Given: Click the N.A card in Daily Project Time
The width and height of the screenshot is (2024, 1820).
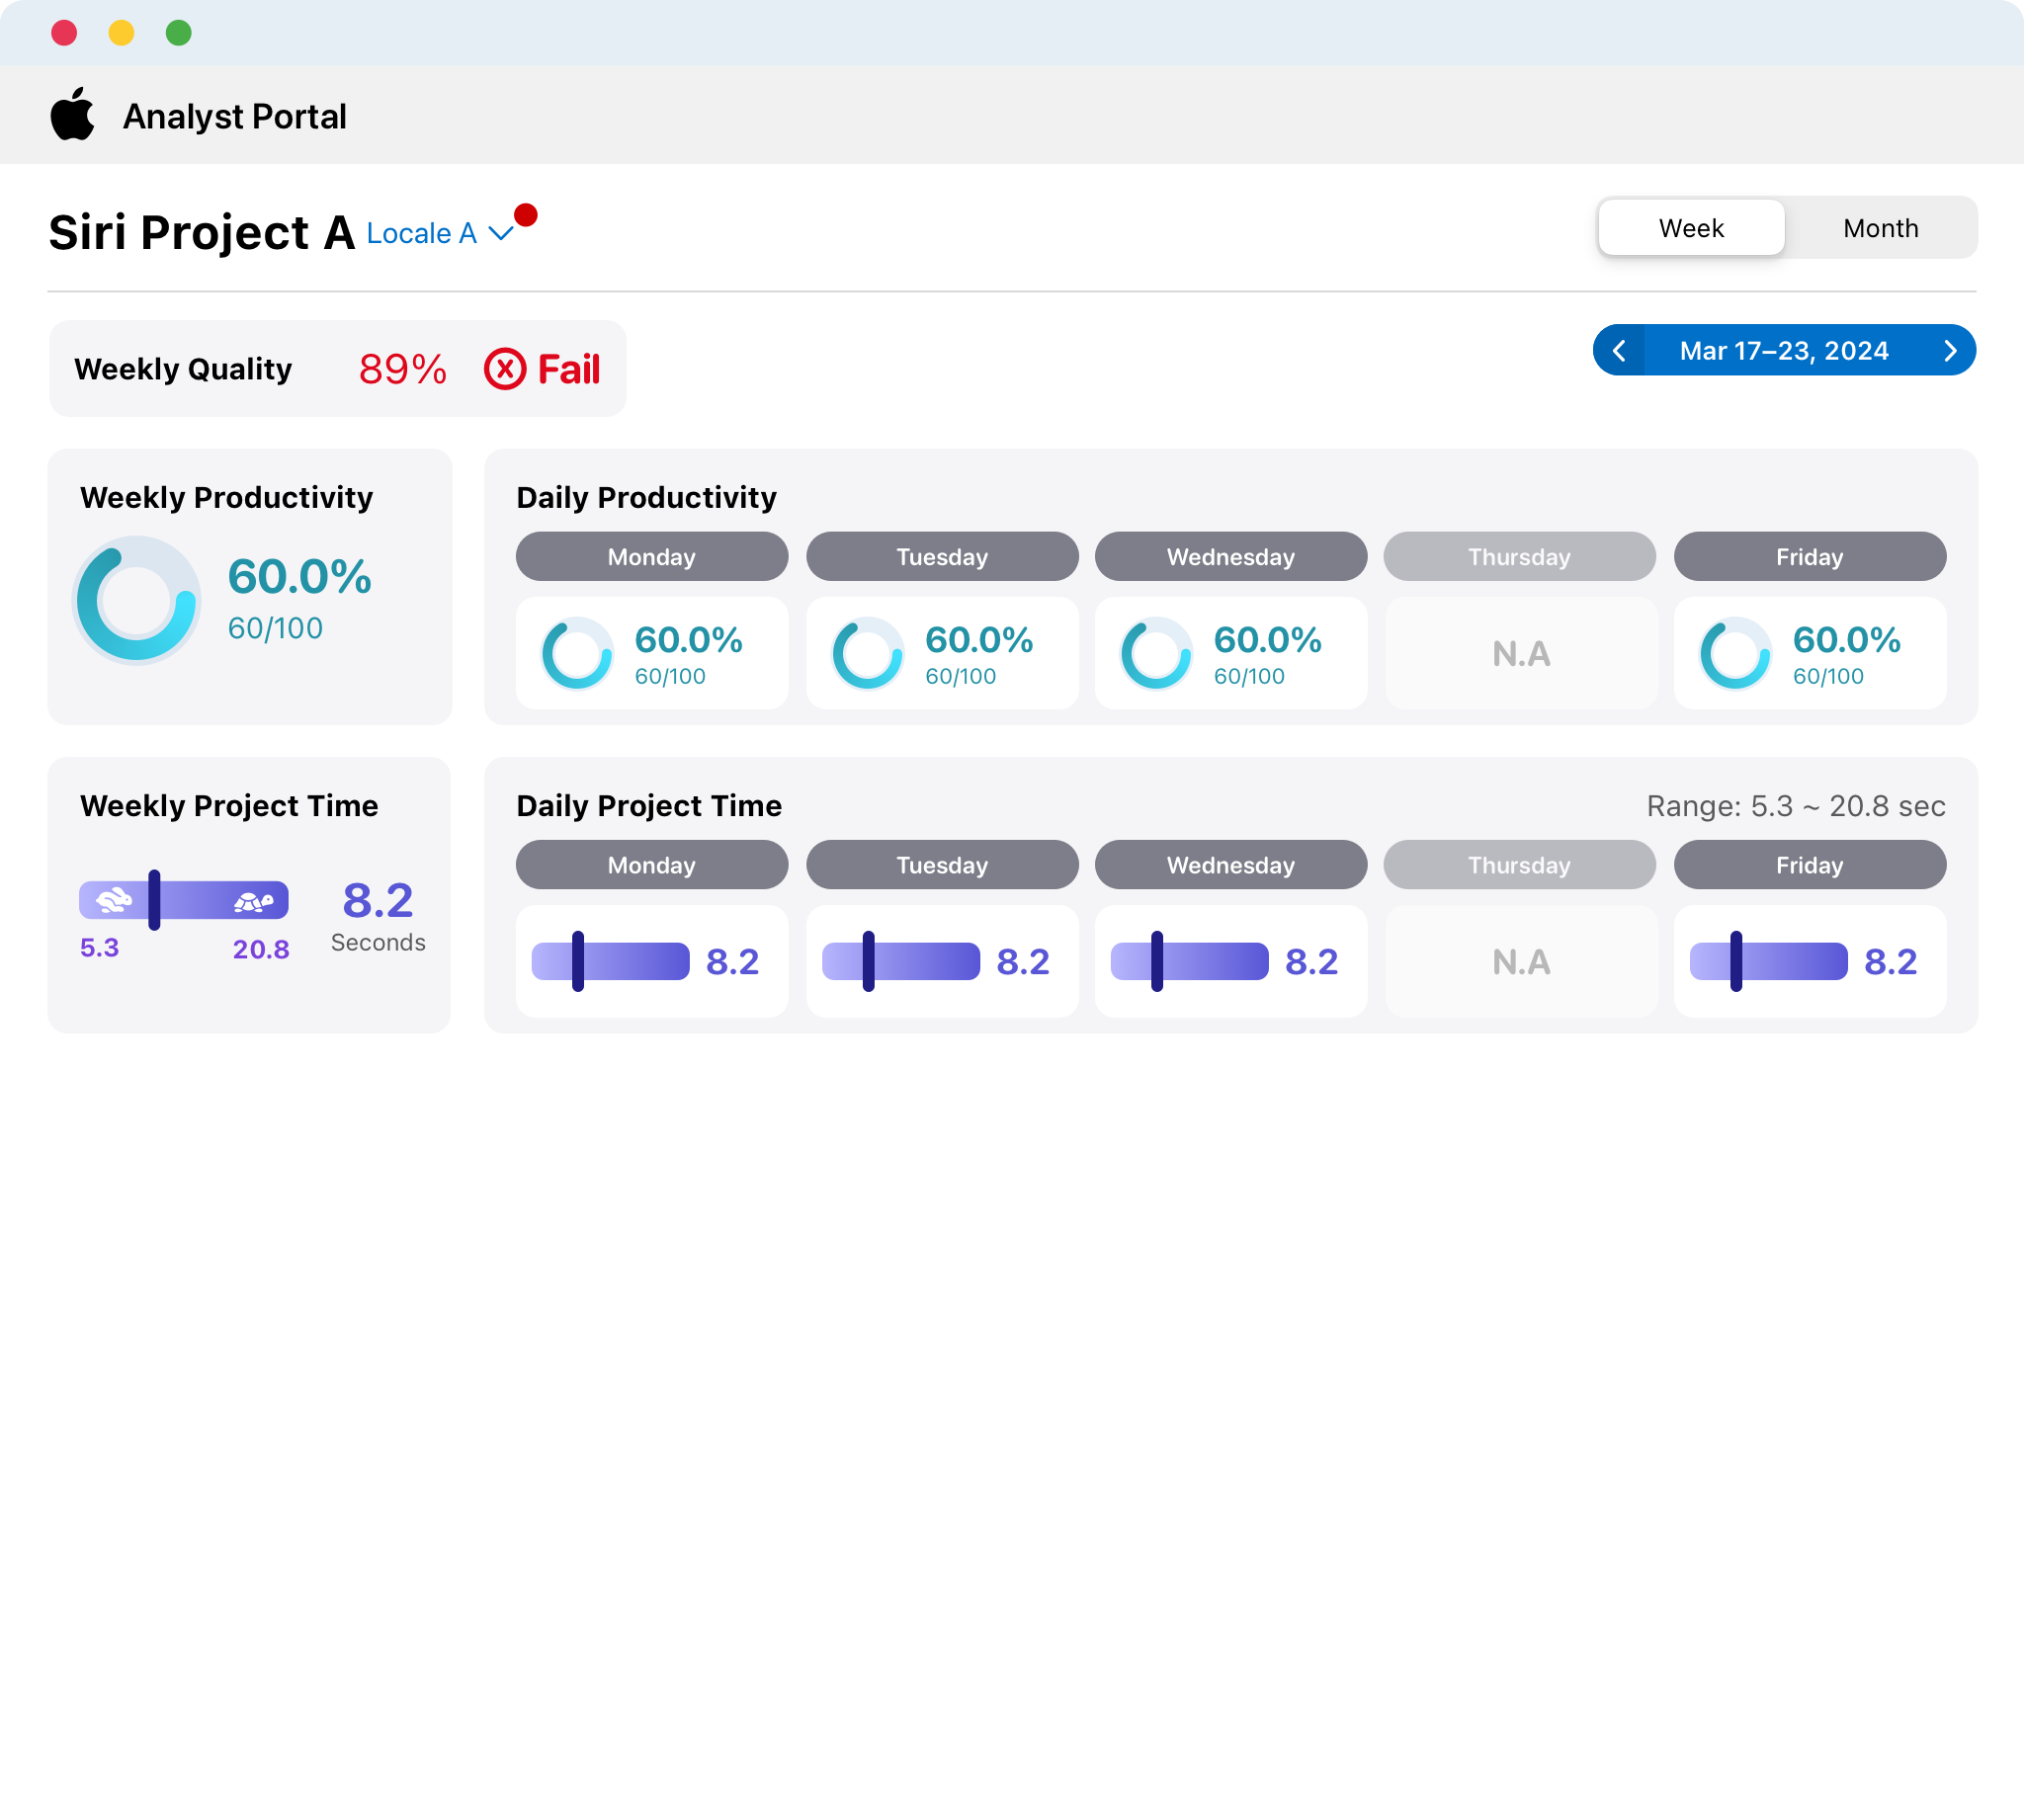Looking at the screenshot, I should (1521, 962).
